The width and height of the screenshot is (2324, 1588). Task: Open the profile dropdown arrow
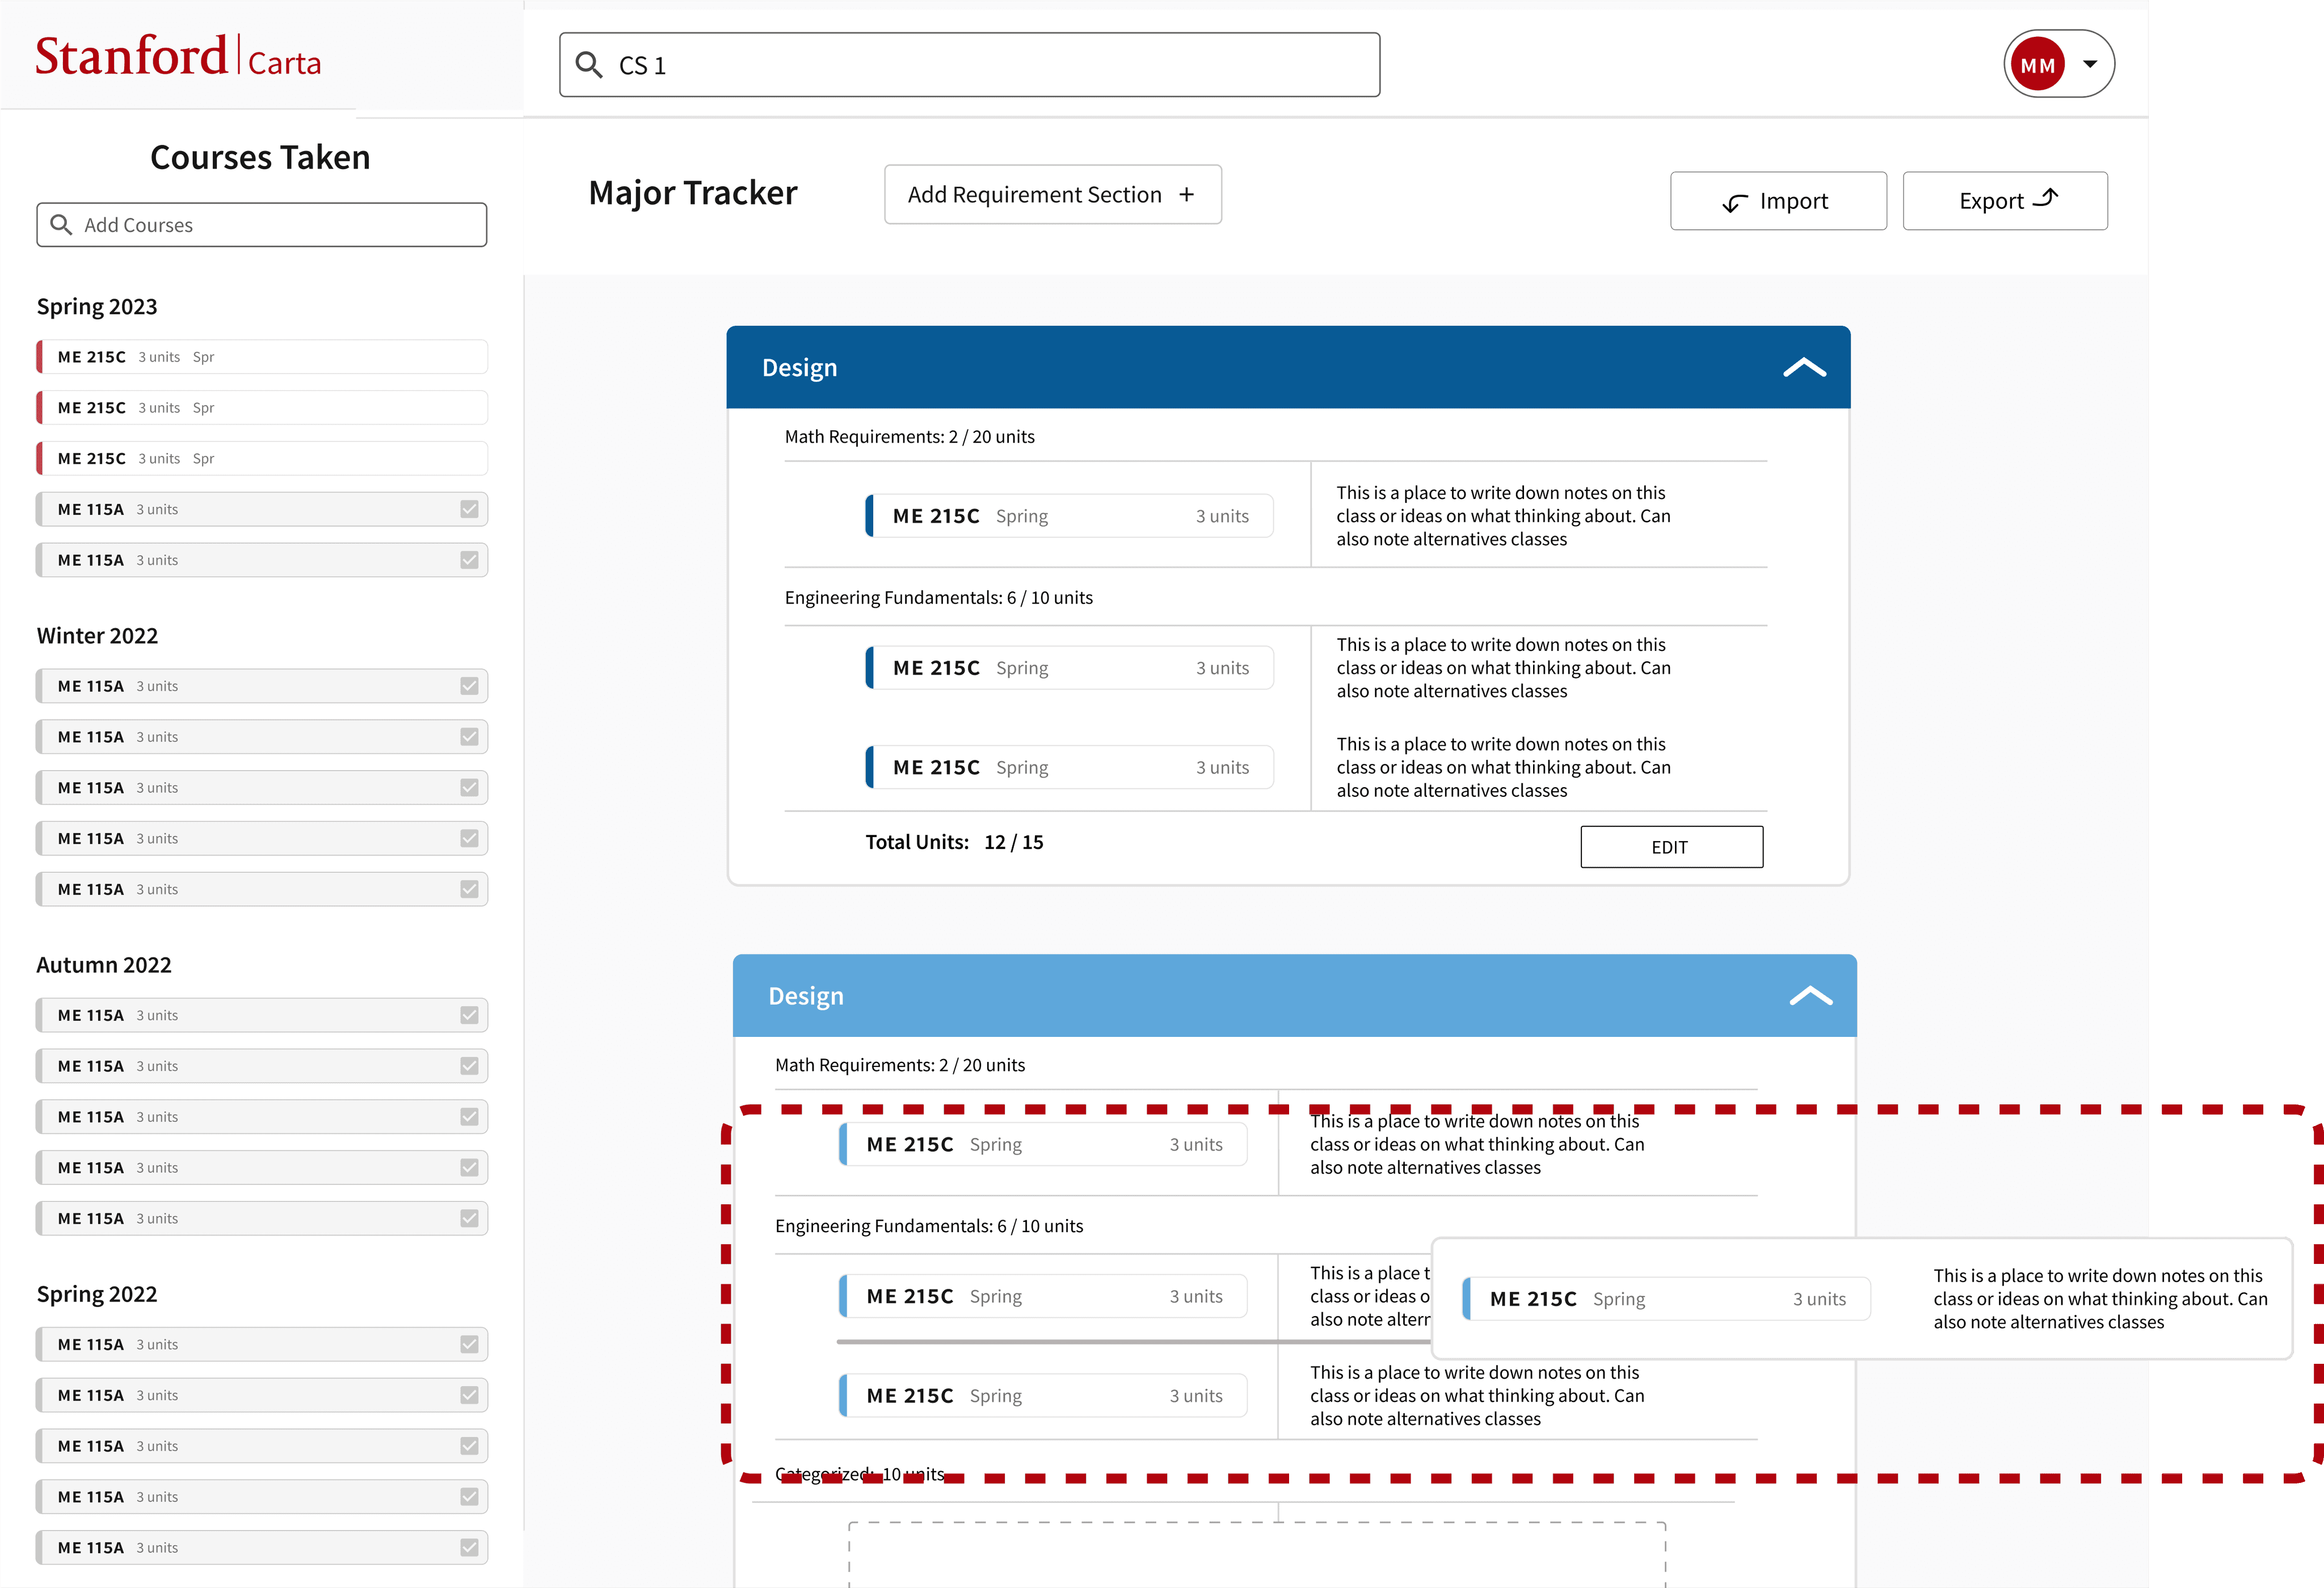[2090, 65]
